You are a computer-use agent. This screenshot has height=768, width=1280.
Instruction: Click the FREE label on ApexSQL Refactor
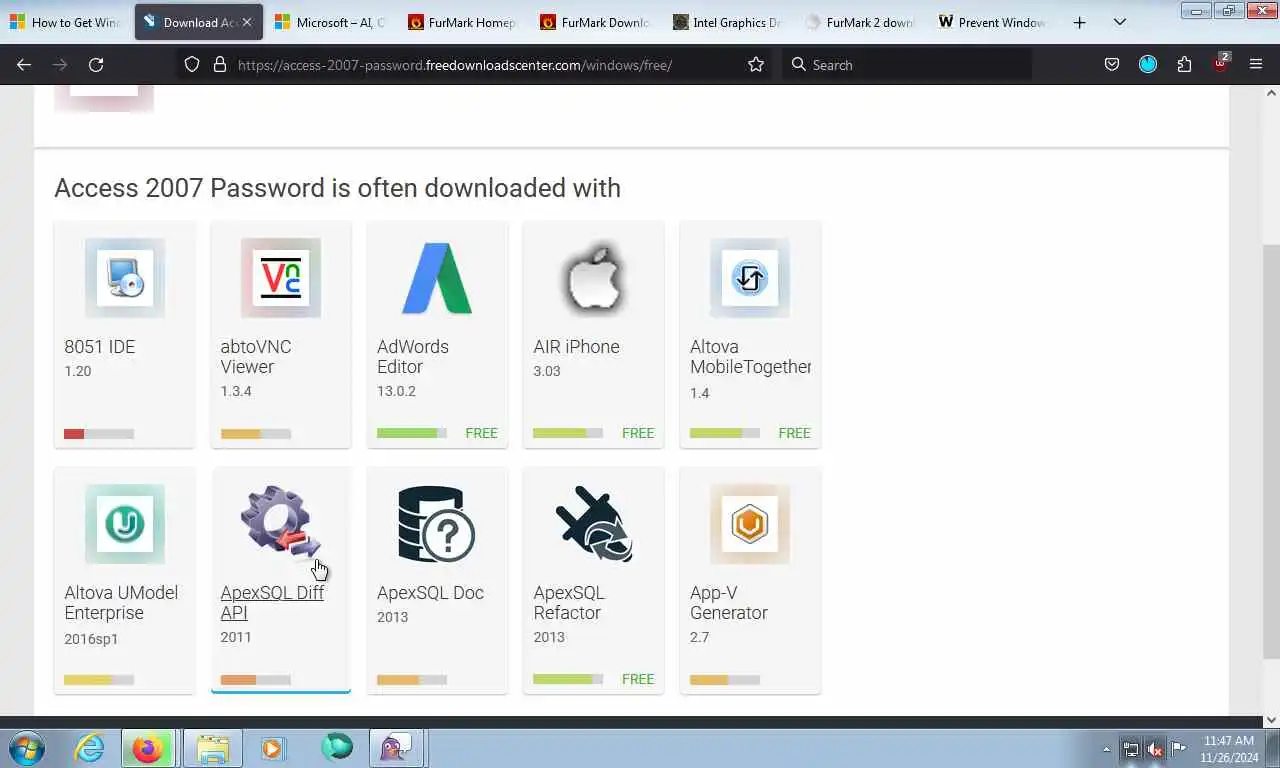[x=638, y=679]
